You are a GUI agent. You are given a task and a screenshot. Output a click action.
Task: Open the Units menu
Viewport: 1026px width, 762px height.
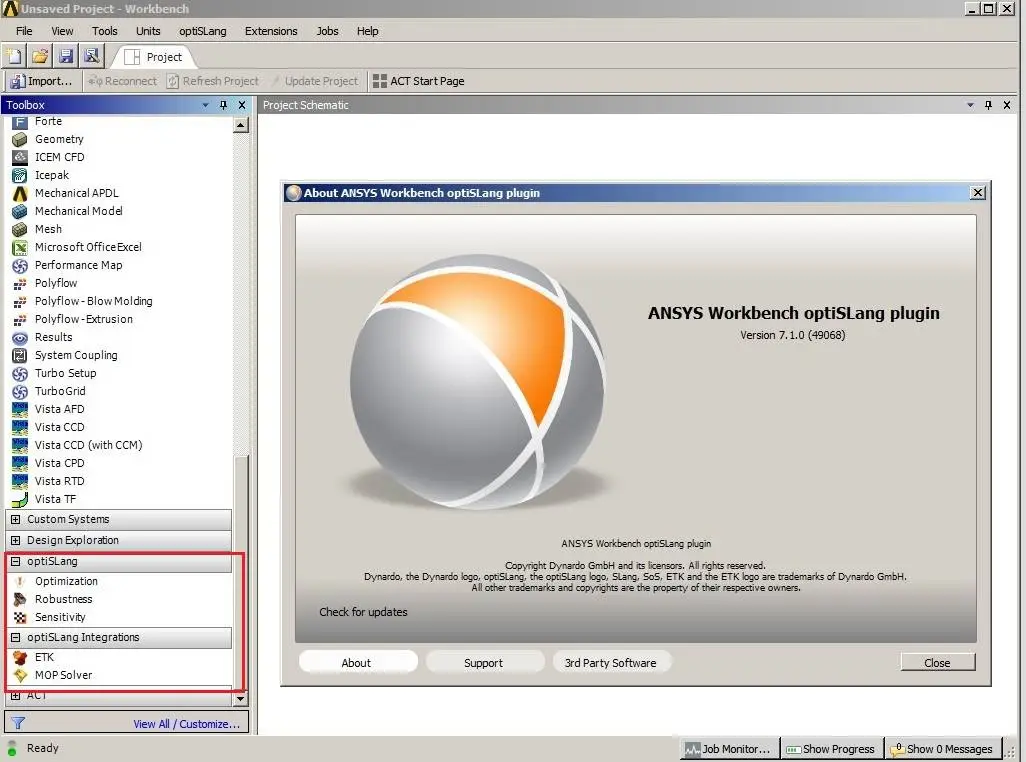click(148, 31)
